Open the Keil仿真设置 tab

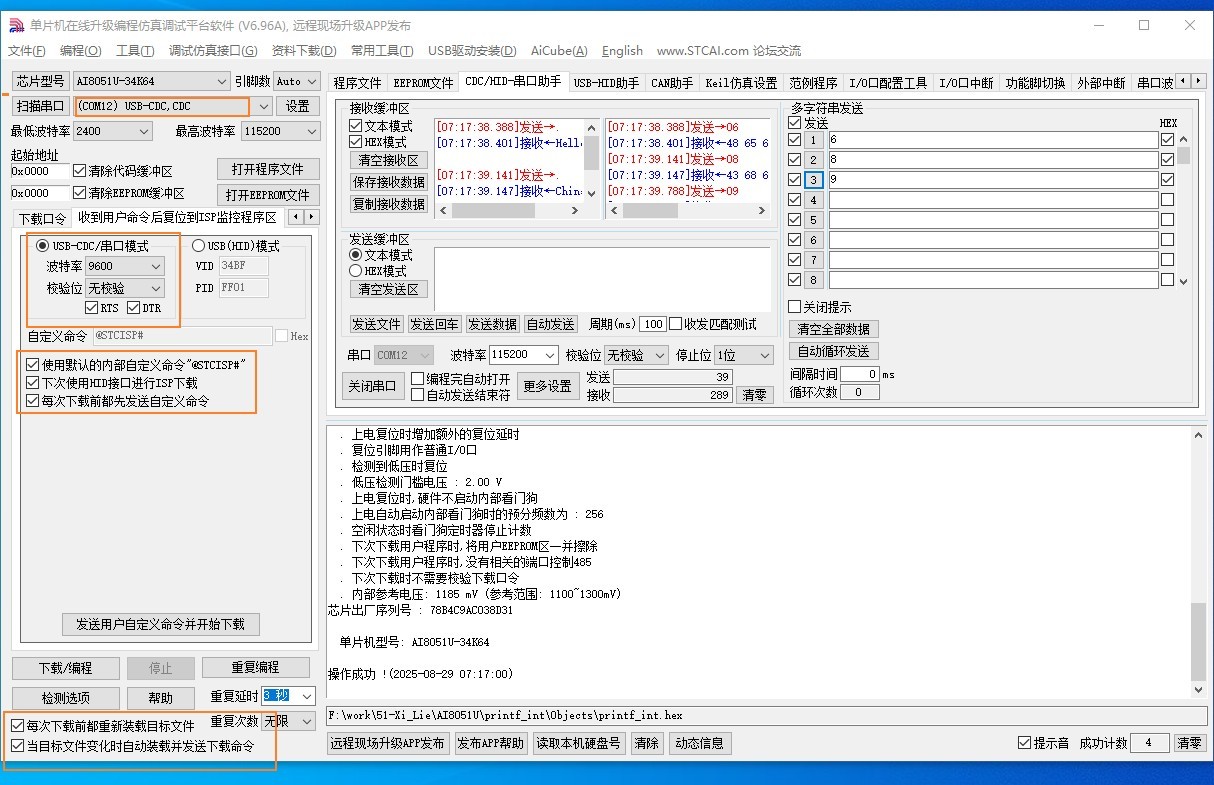pyautogui.click(x=741, y=83)
